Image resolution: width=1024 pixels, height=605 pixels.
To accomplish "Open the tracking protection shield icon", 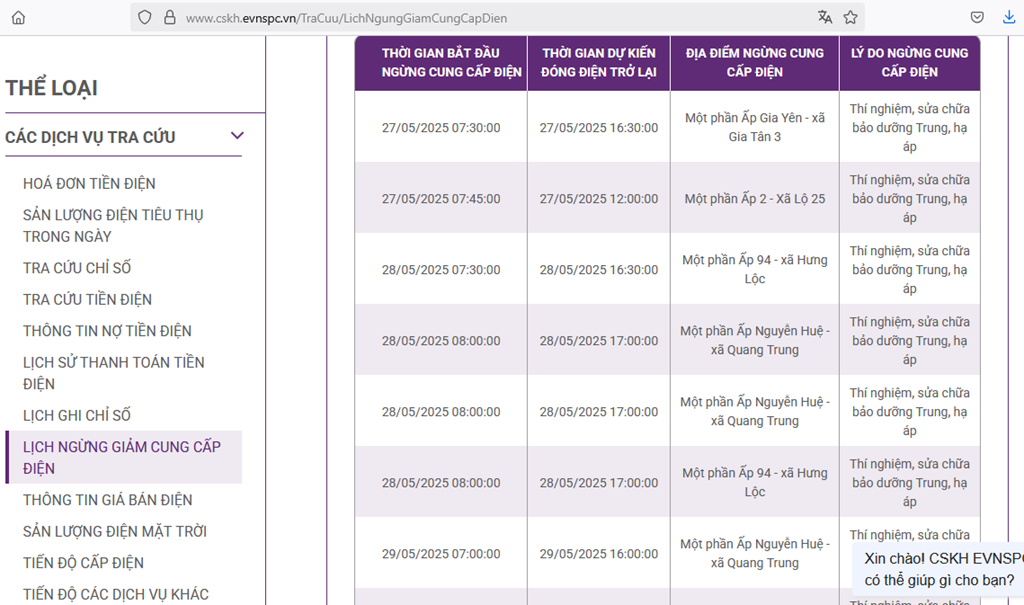I will [145, 17].
